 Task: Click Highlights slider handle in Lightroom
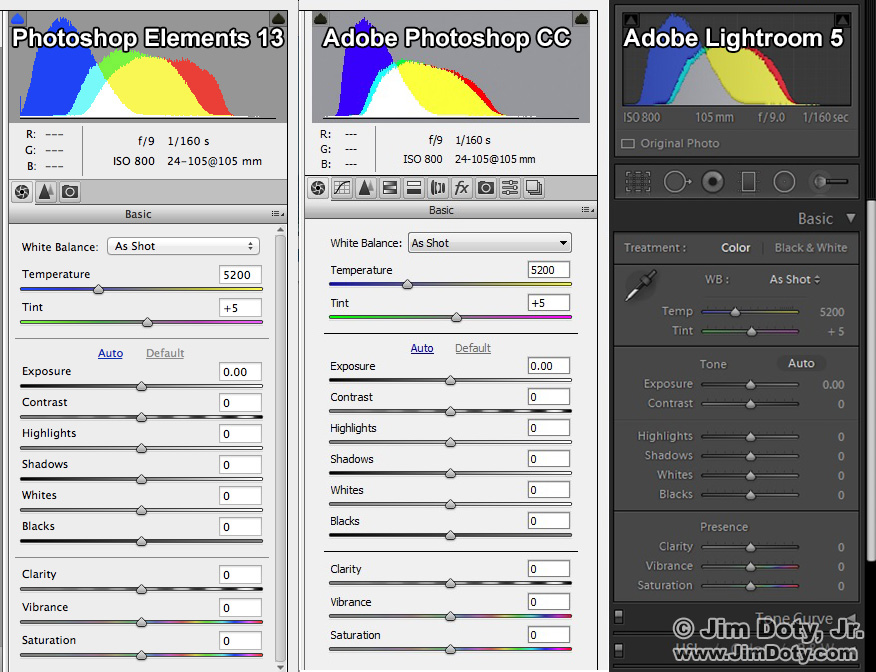point(751,437)
